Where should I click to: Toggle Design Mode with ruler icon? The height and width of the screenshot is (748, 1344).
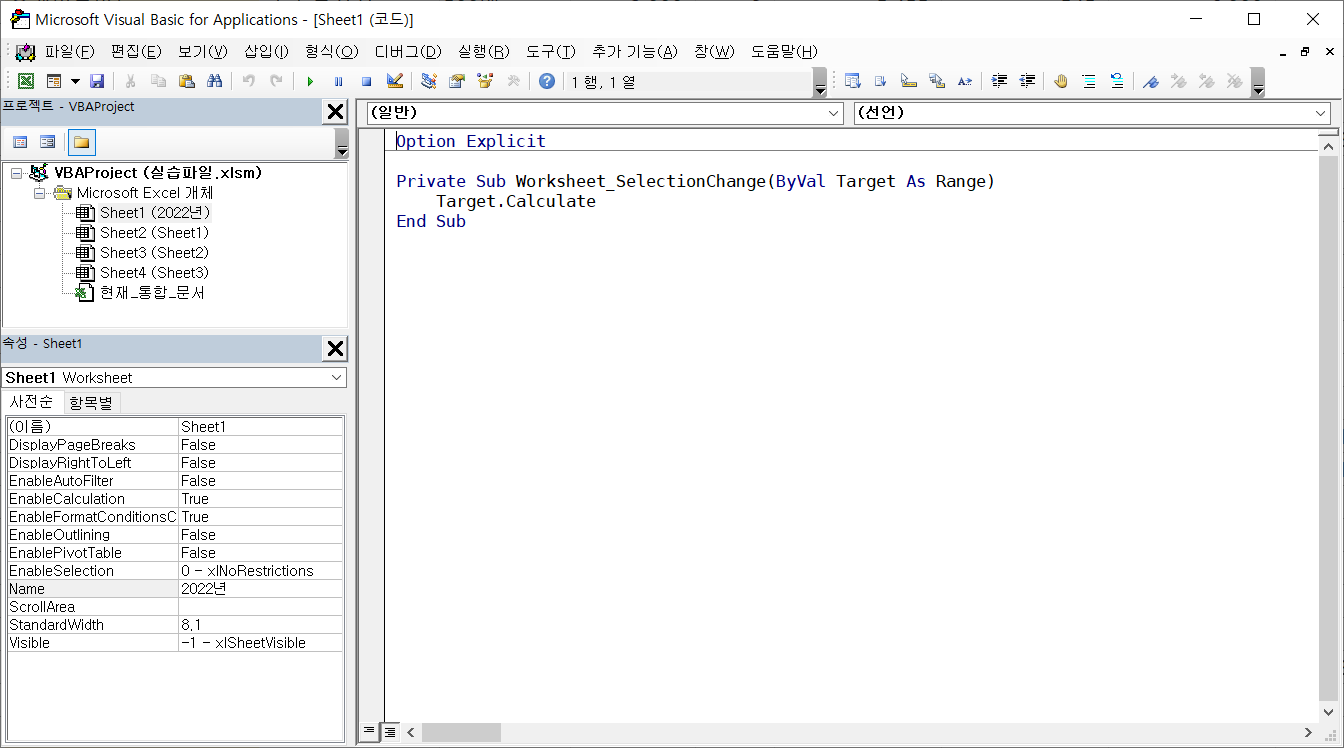[394, 81]
